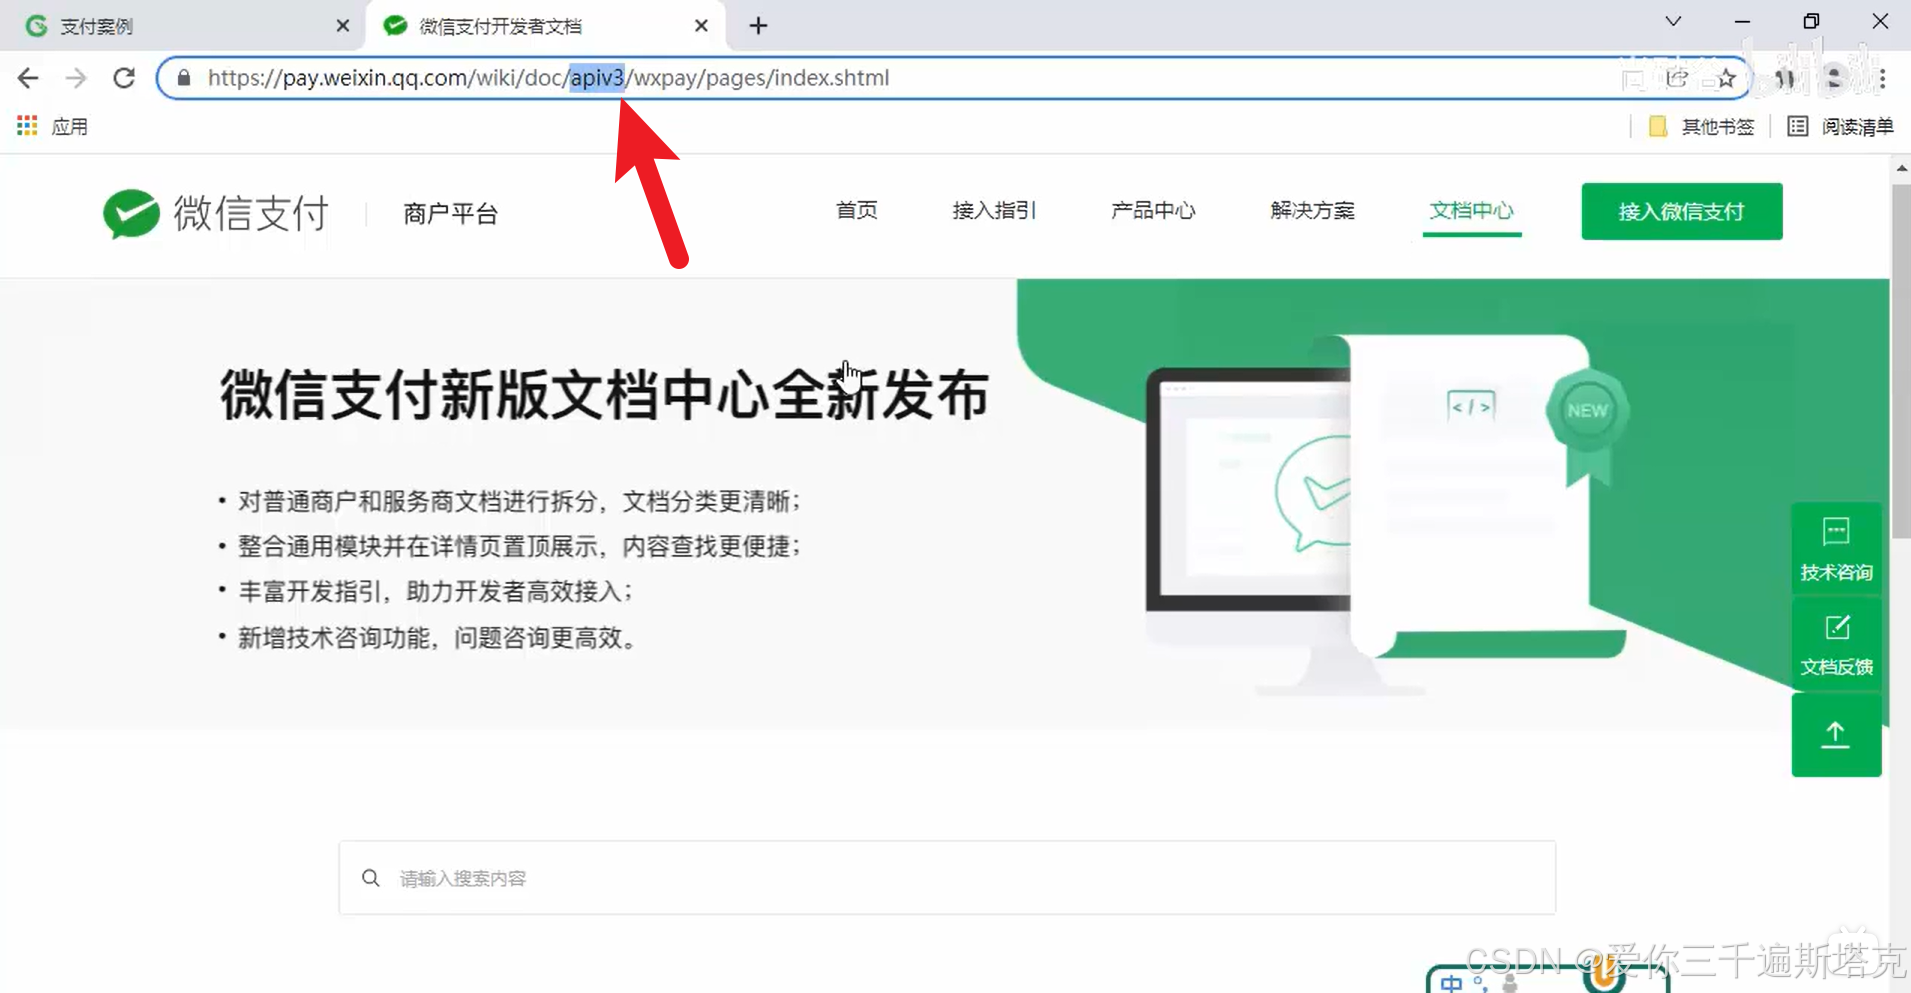The height and width of the screenshot is (993, 1911).
Task: Open the 其他书签 bookmarks folder
Action: 1701,126
